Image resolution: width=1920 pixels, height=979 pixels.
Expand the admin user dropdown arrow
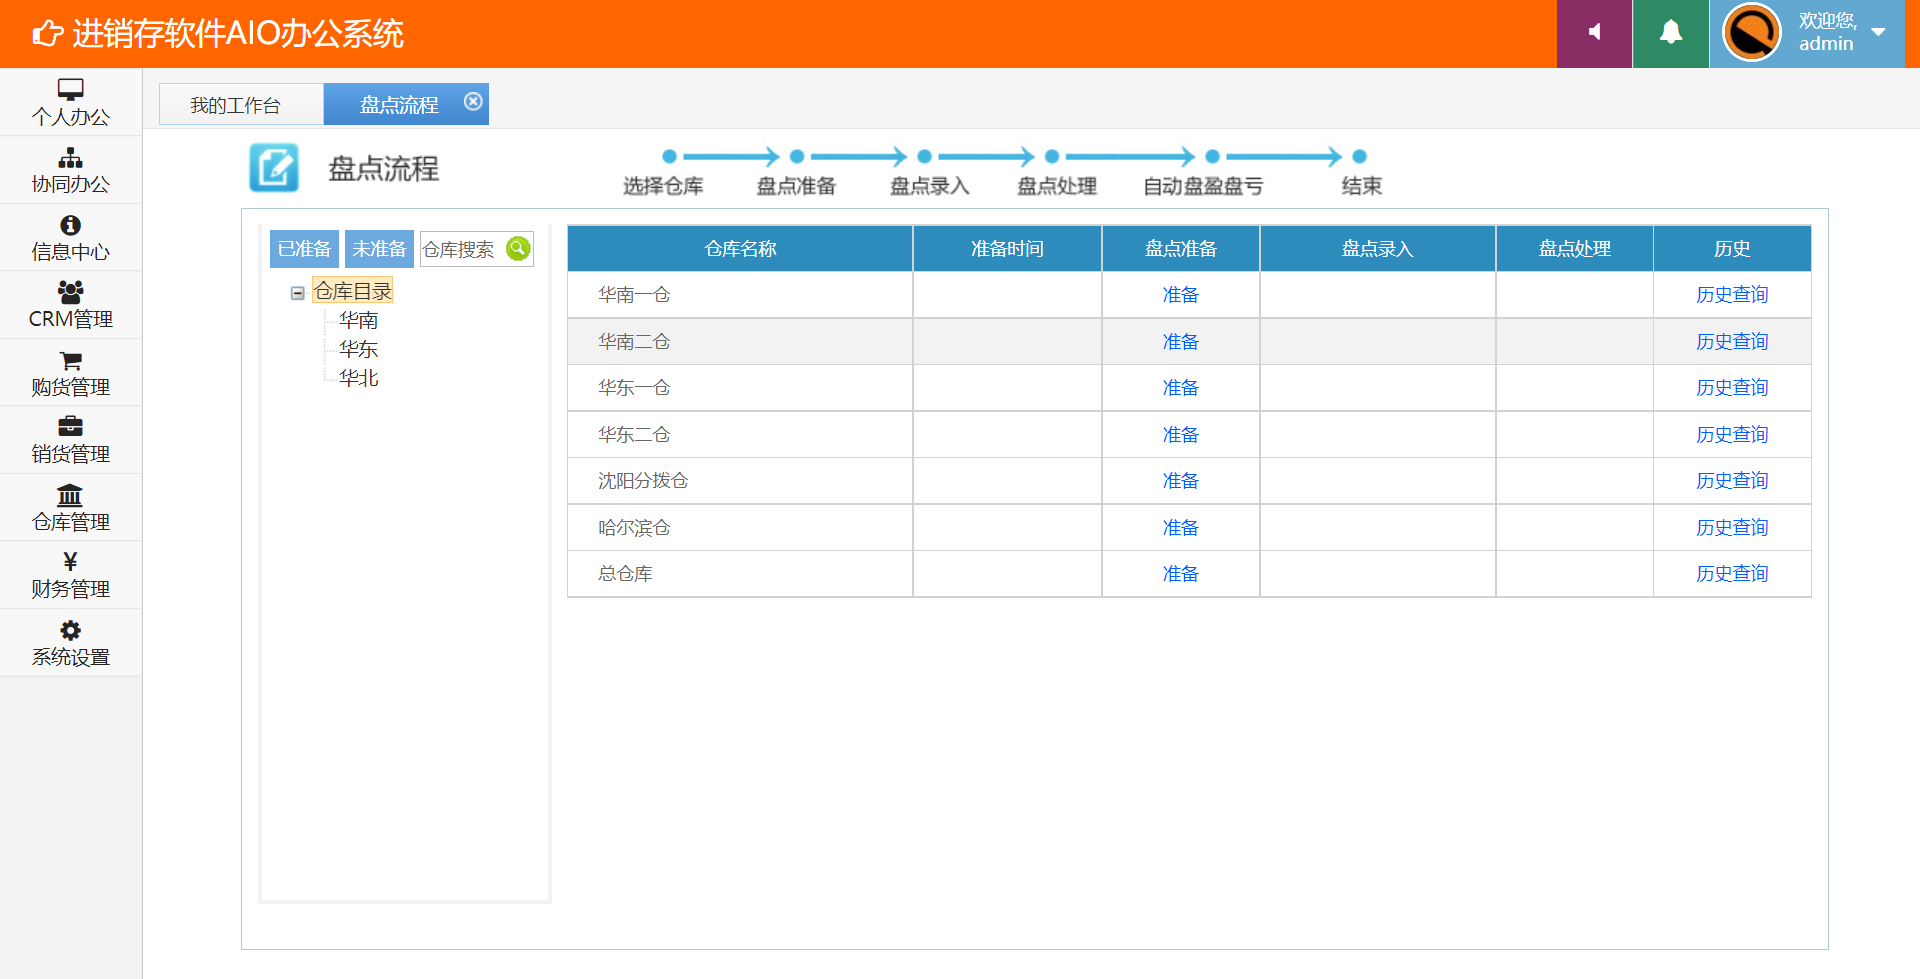[x=1878, y=32]
